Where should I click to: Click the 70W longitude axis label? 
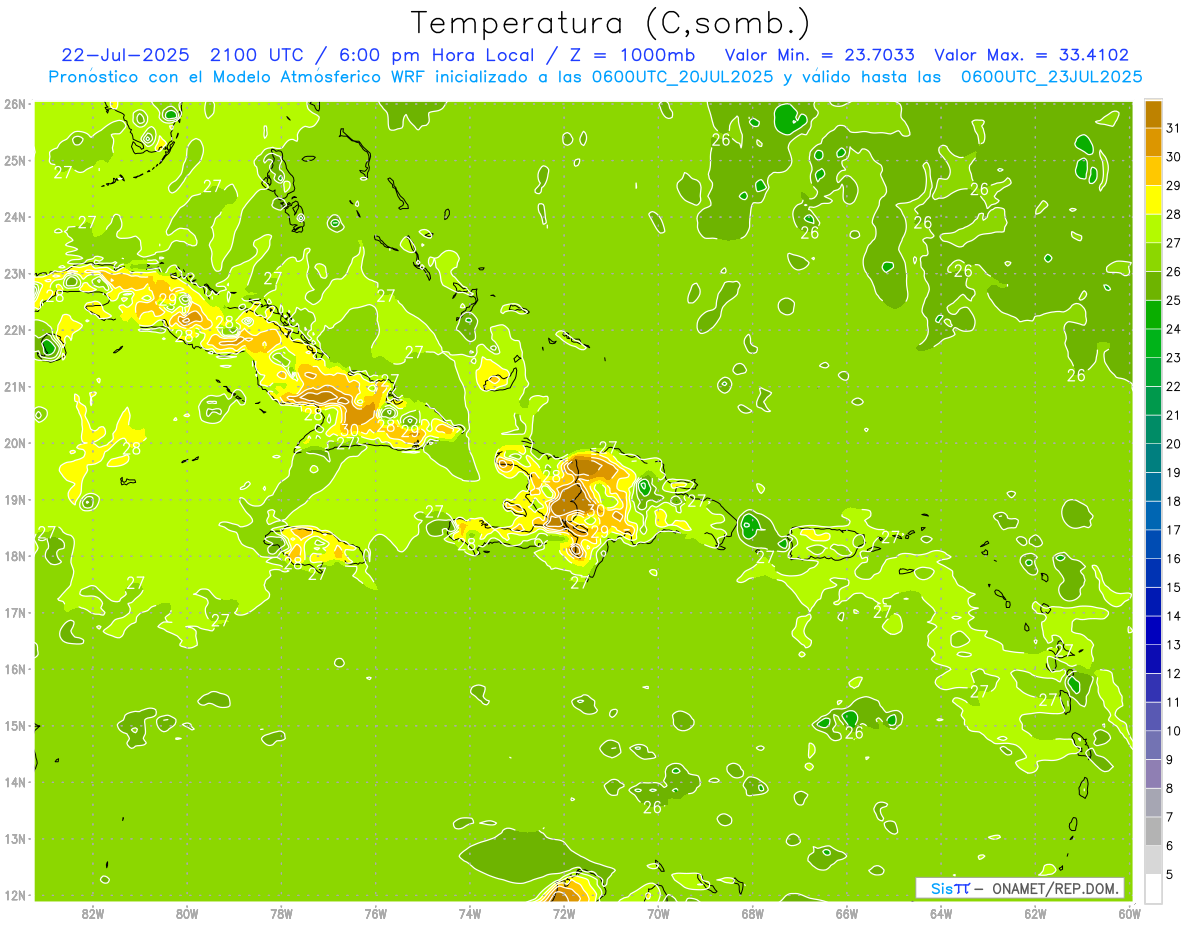(658, 912)
